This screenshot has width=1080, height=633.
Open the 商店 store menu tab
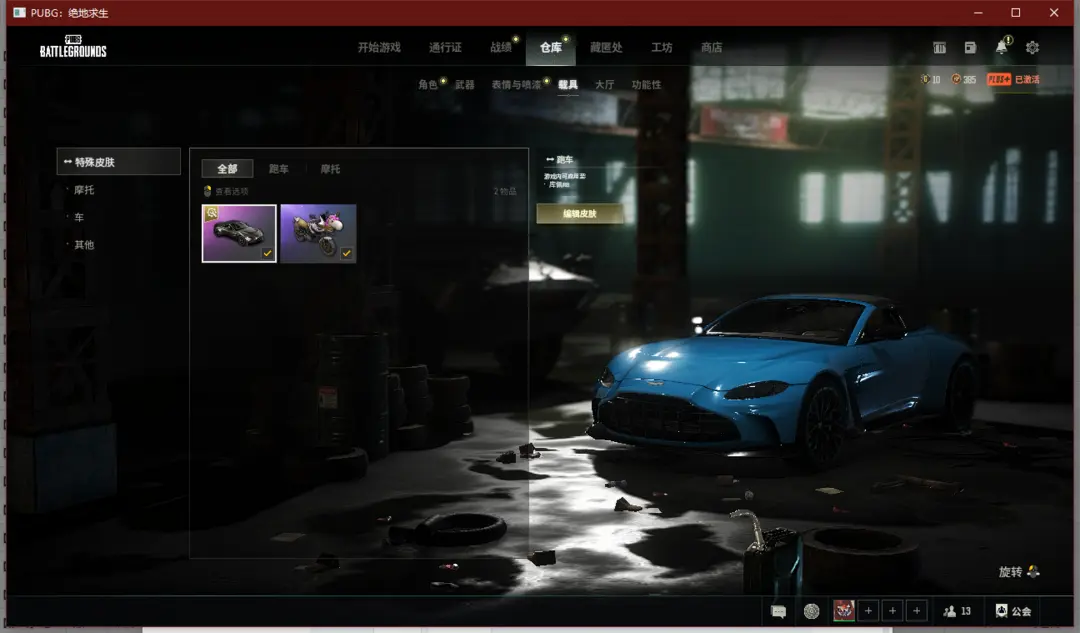tap(712, 48)
